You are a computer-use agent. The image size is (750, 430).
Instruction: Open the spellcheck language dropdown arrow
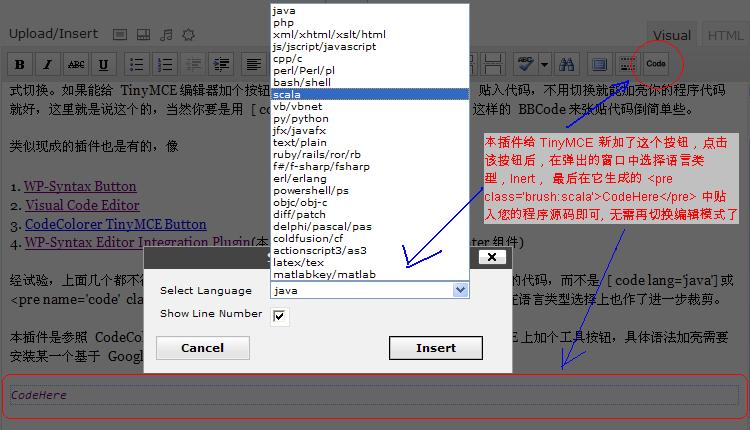point(544,65)
